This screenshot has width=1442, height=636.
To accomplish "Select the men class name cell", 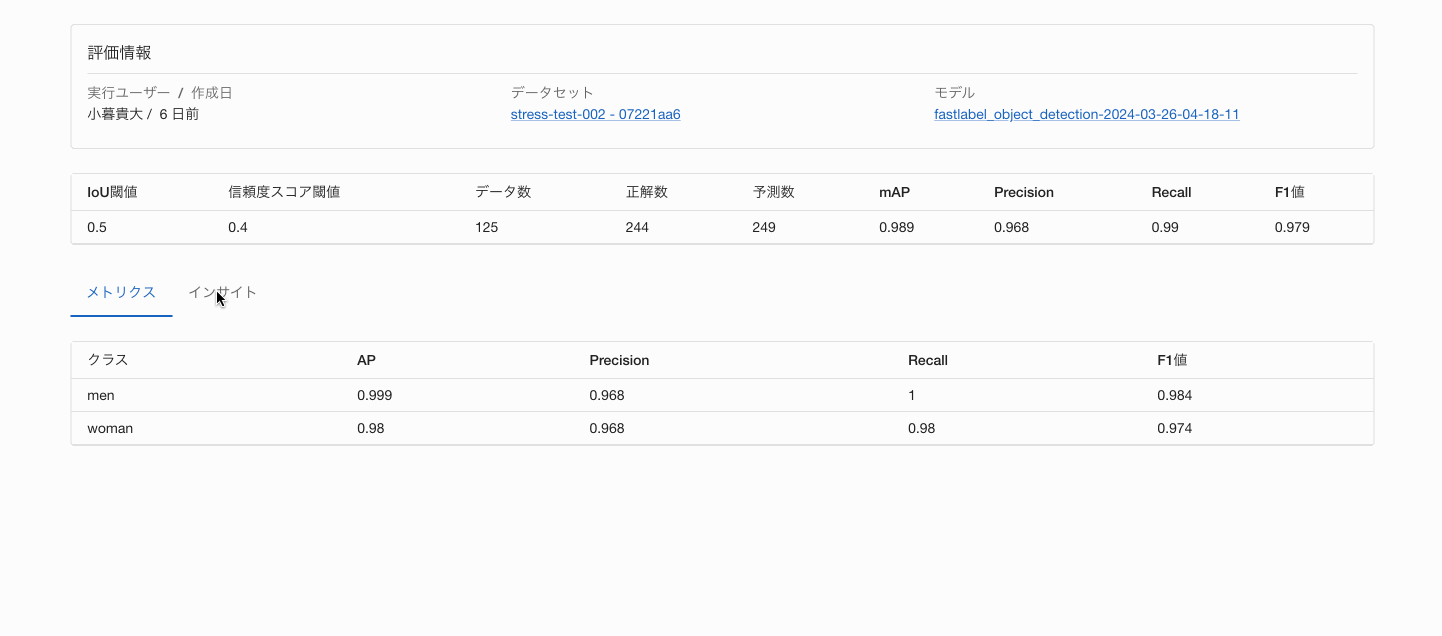I will point(101,395).
